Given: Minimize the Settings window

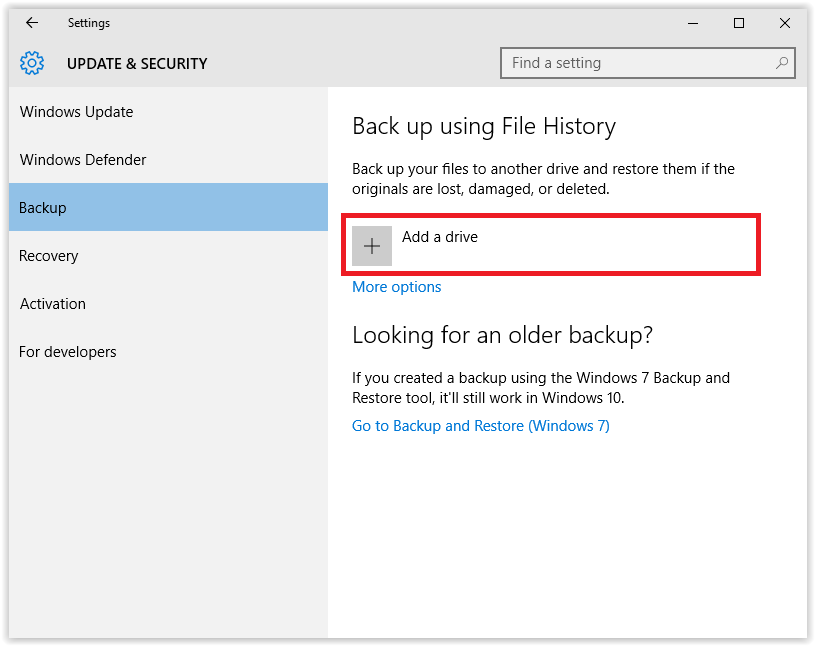Looking at the screenshot, I should click(x=693, y=23).
